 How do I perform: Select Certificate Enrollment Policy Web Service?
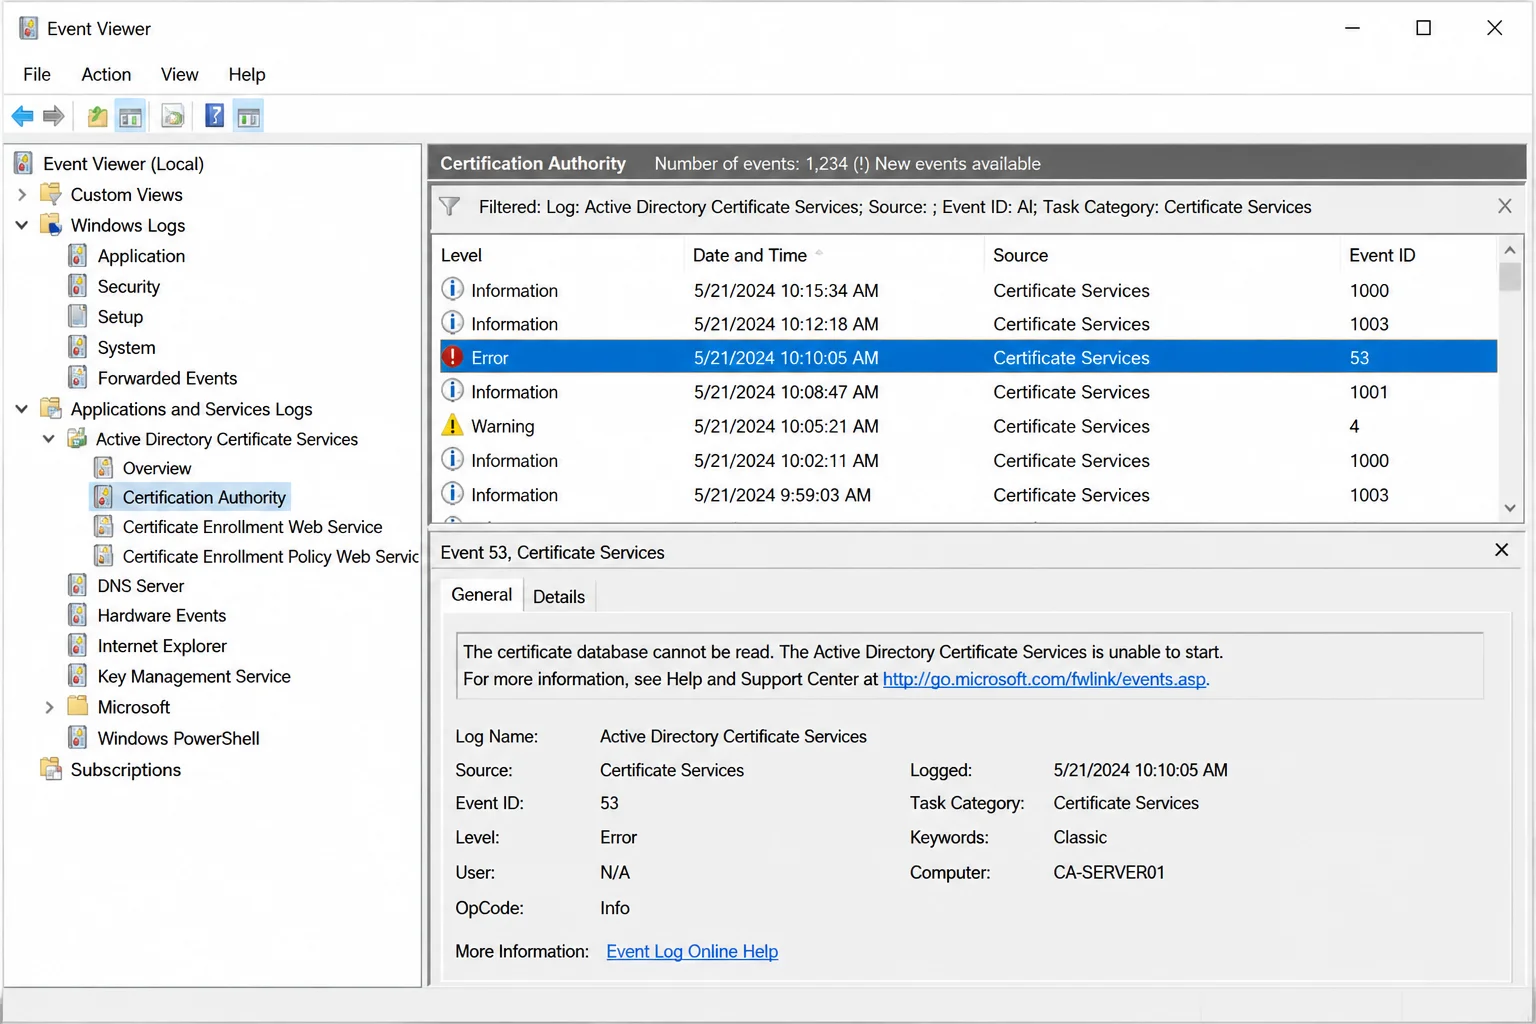point(270,557)
